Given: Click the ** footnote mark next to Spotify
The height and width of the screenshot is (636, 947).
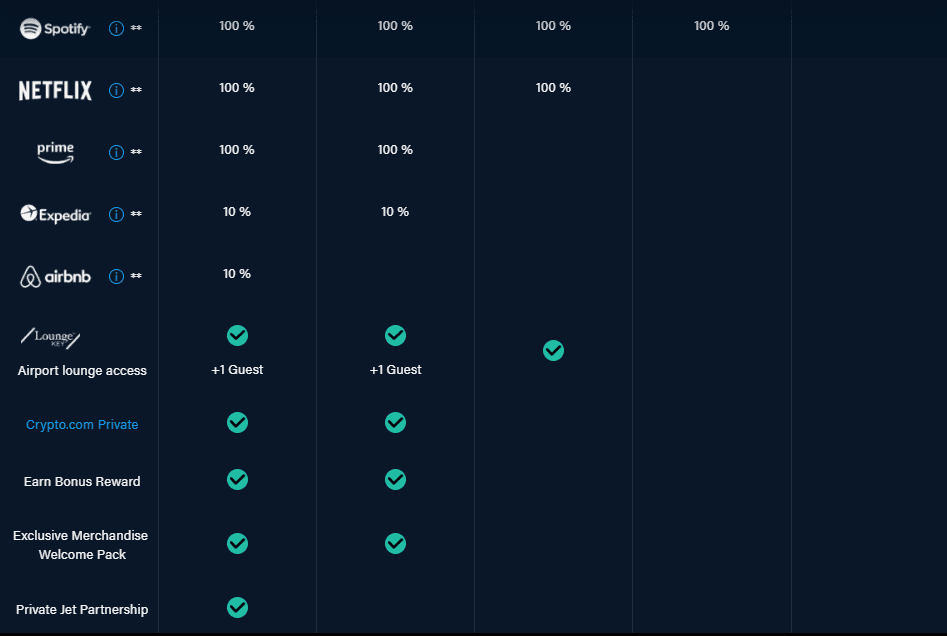Looking at the screenshot, I should click(136, 28).
